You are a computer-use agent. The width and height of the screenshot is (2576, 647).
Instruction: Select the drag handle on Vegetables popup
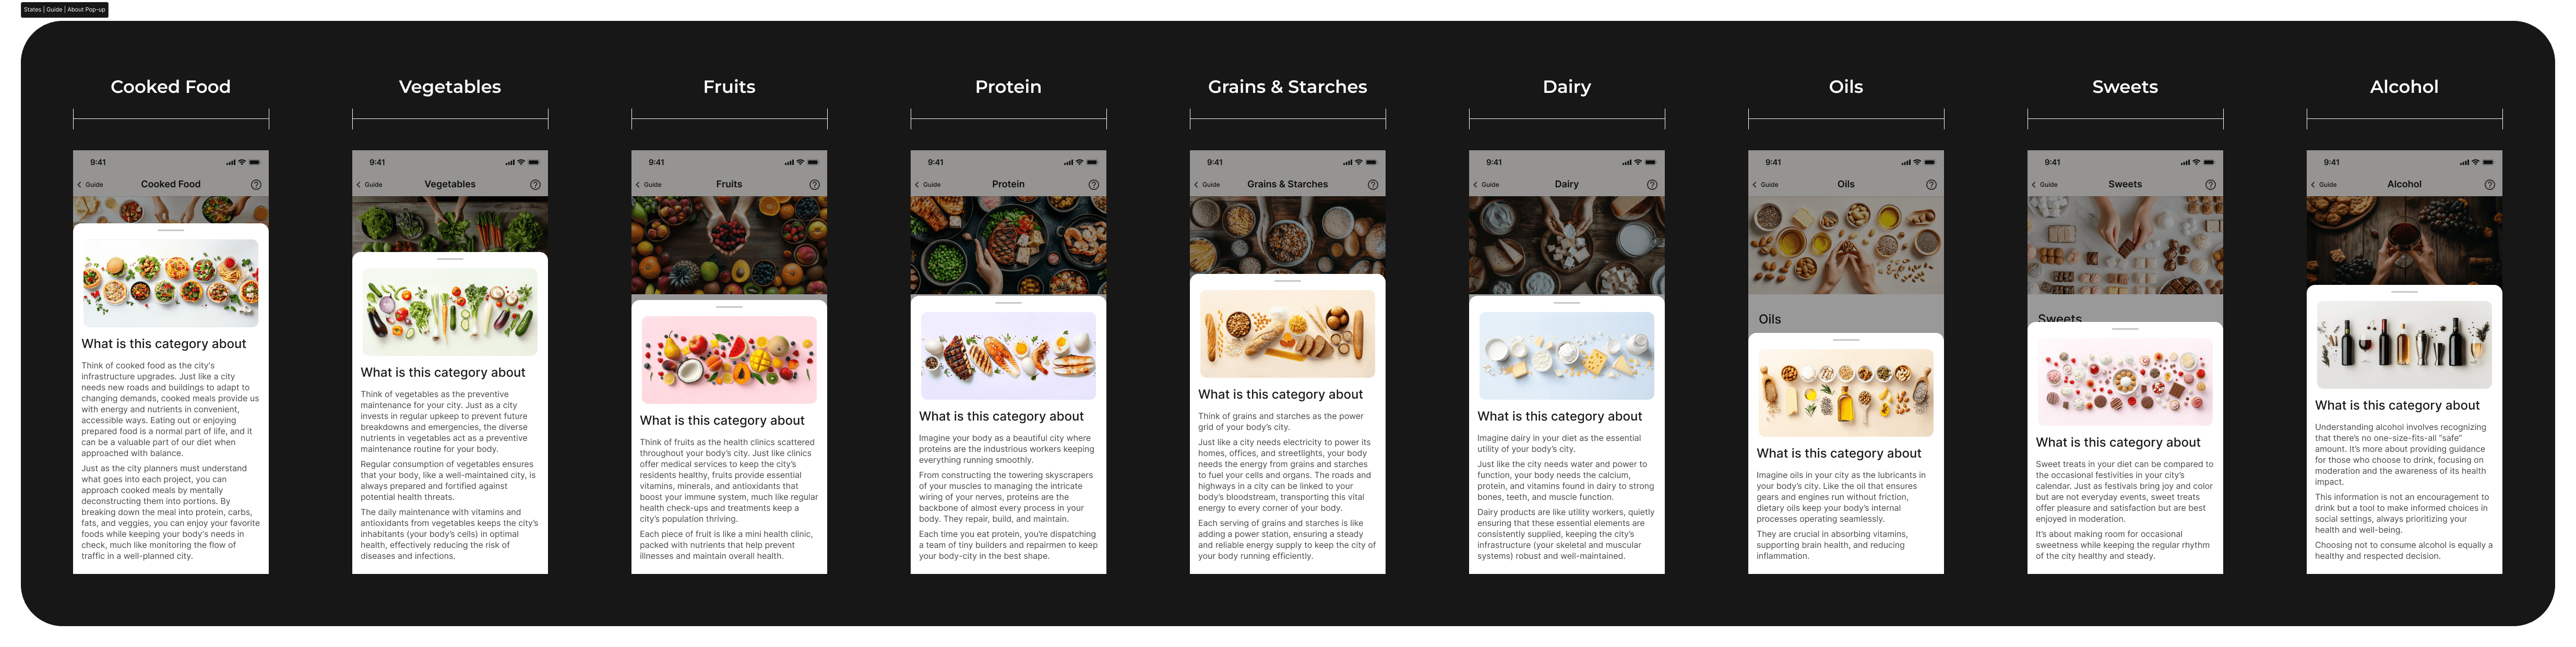[x=450, y=259]
